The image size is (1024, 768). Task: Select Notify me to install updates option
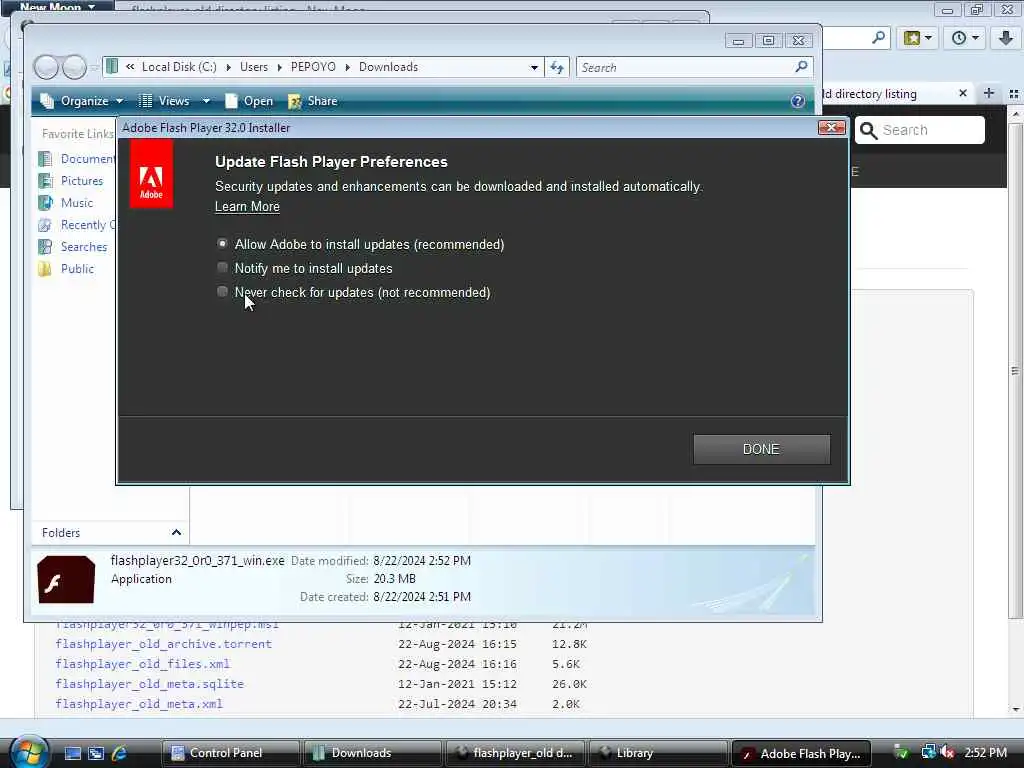pos(222,268)
